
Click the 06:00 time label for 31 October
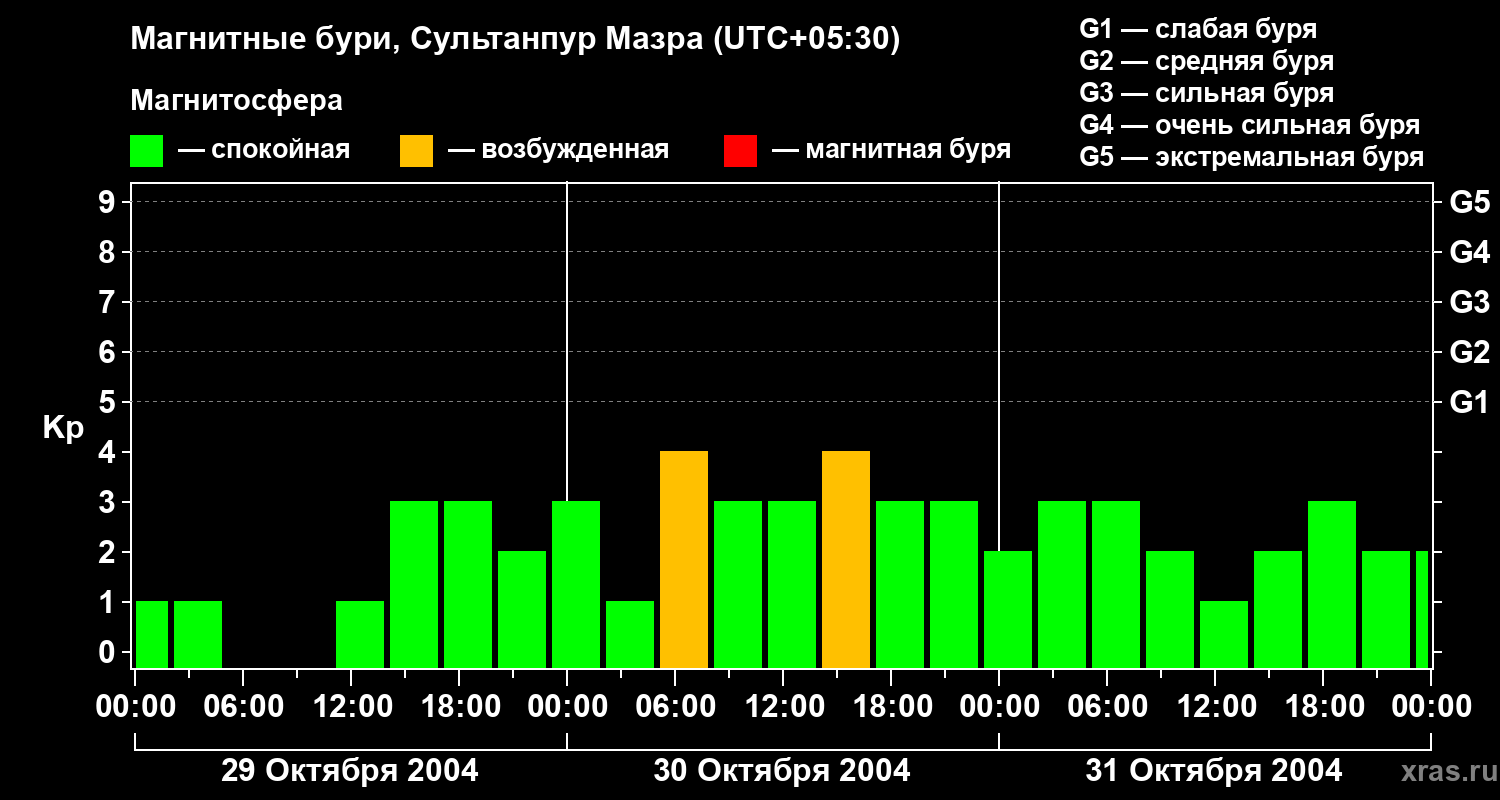click(1108, 707)
